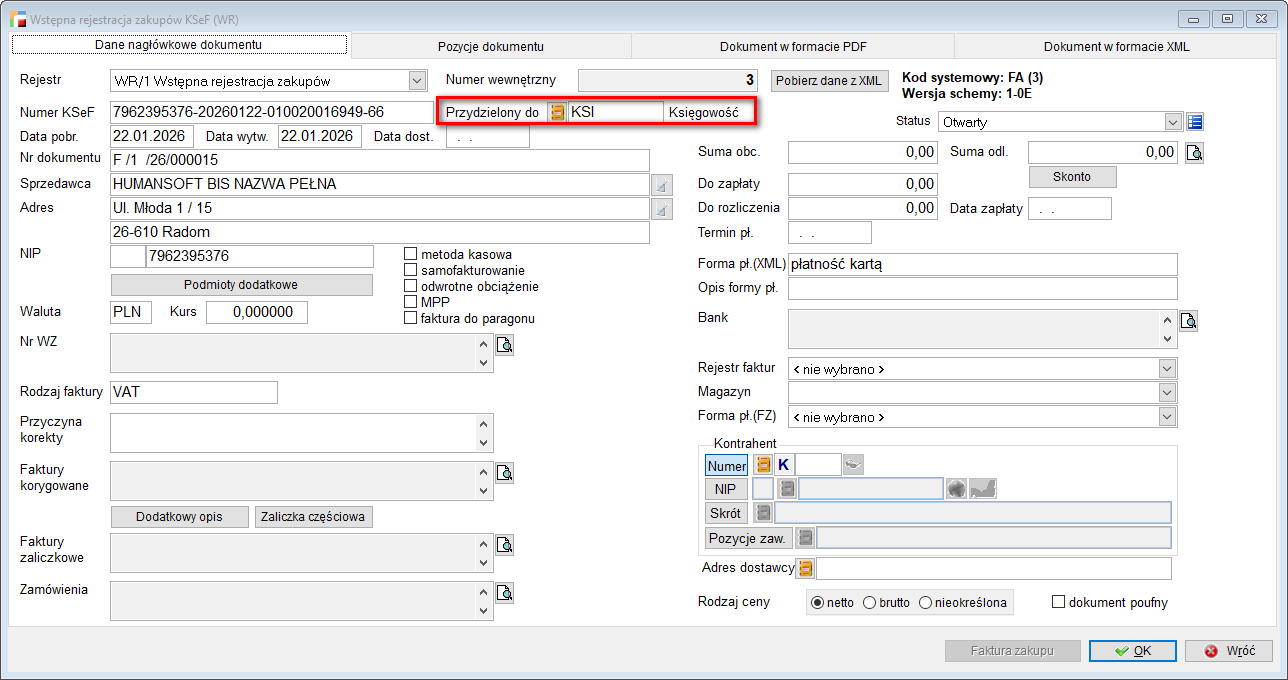Click into the Nr dokumentu field

[380, 160]
